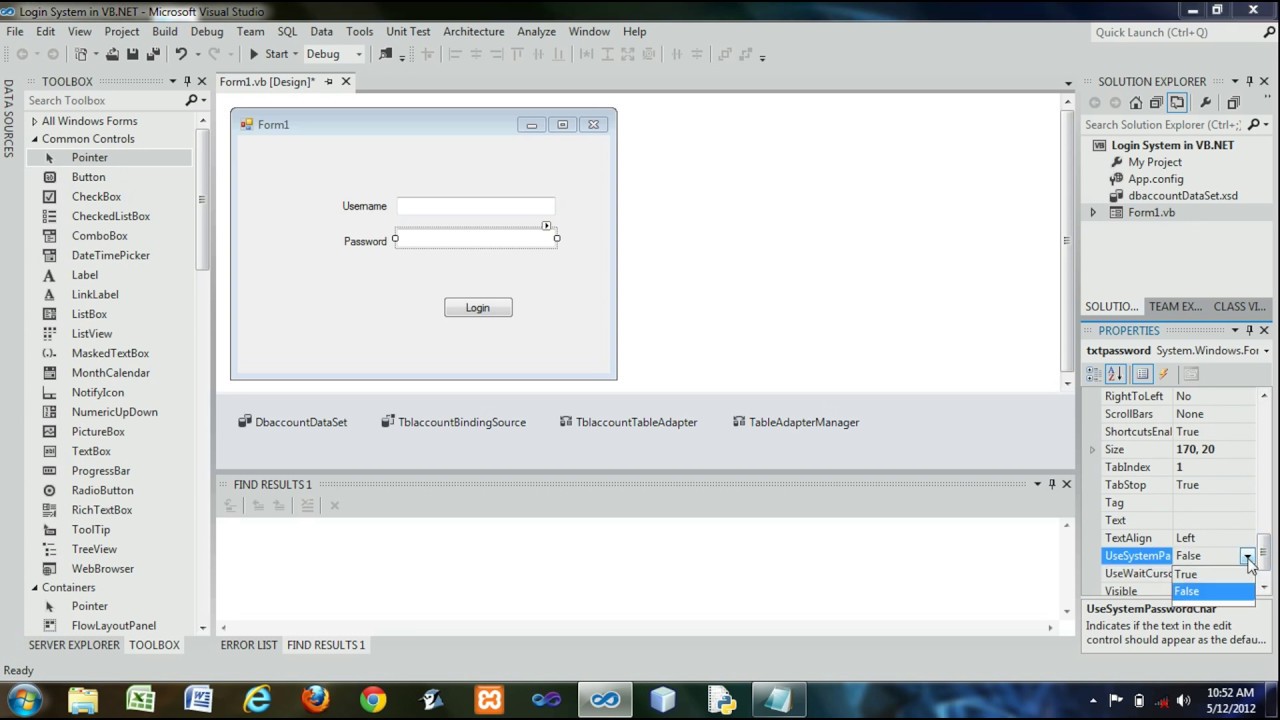Viewport: 1280px width, 720px height.
Task: Pin the Toolbox panel
Action: tap(187, 81)
